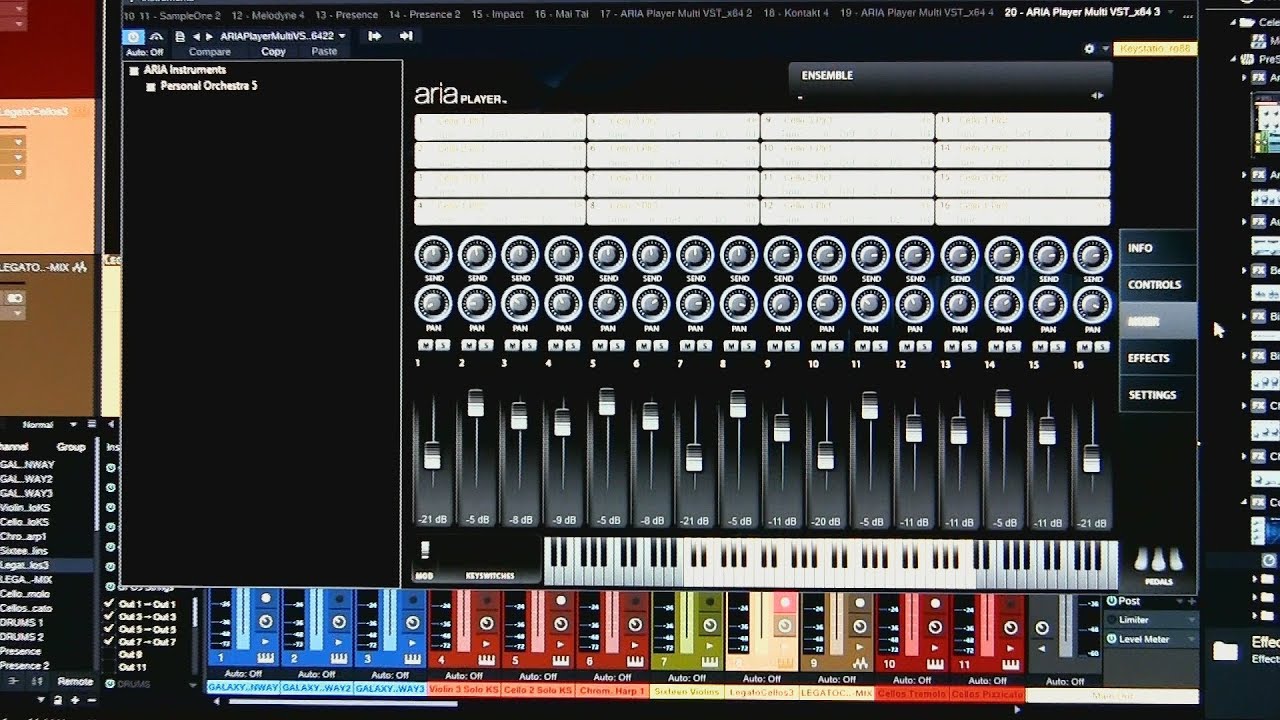This screenshot has height=720, width=1280.
Task: Solo ARIA mixer channel 8
Action: click(x=749, y=346)
